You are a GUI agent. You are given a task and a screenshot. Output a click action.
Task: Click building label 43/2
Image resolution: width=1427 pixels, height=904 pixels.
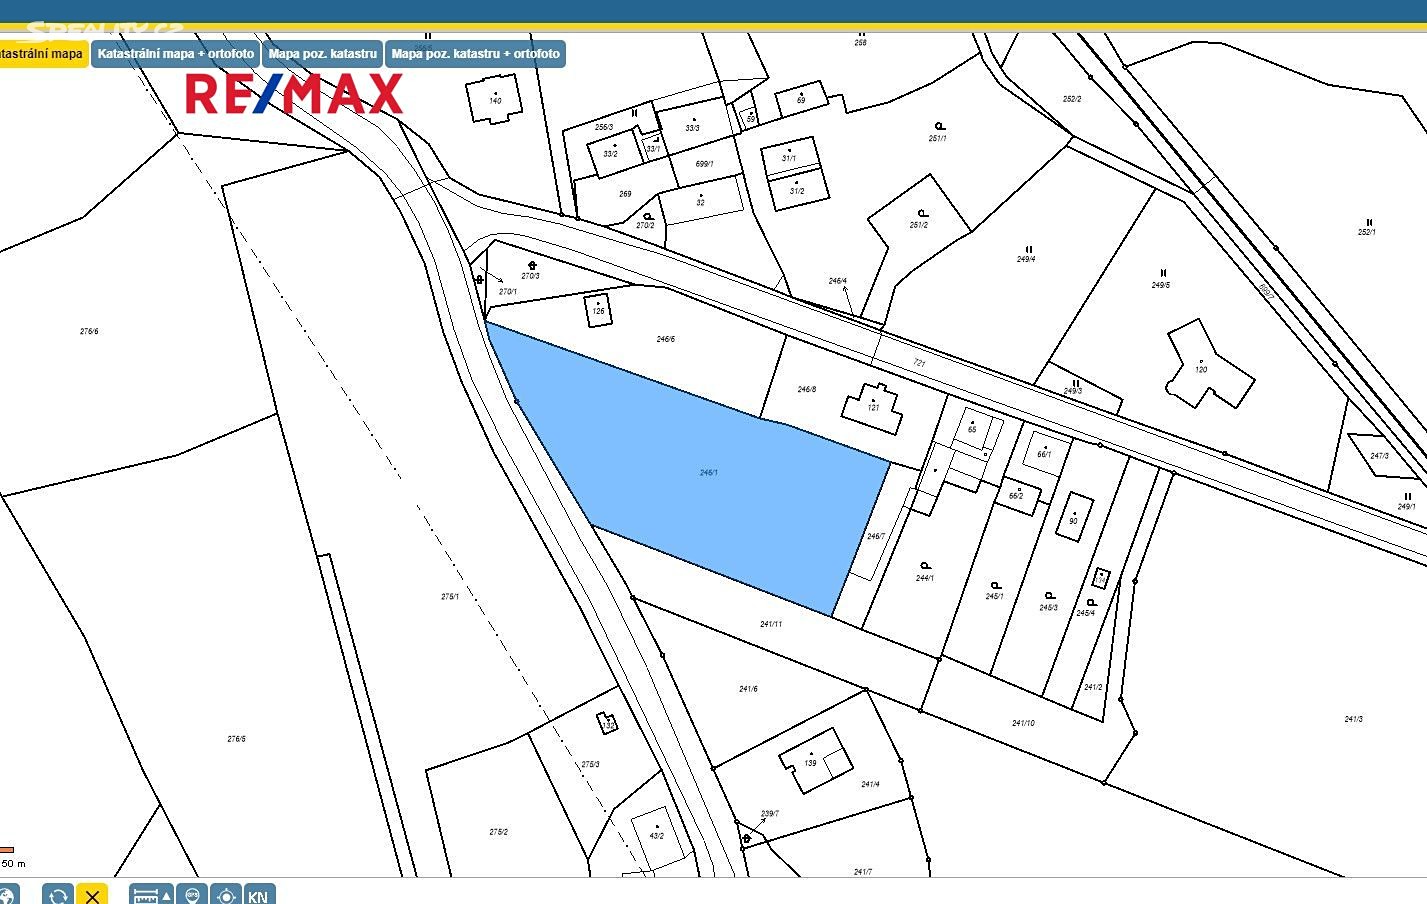tap(656, 836)
